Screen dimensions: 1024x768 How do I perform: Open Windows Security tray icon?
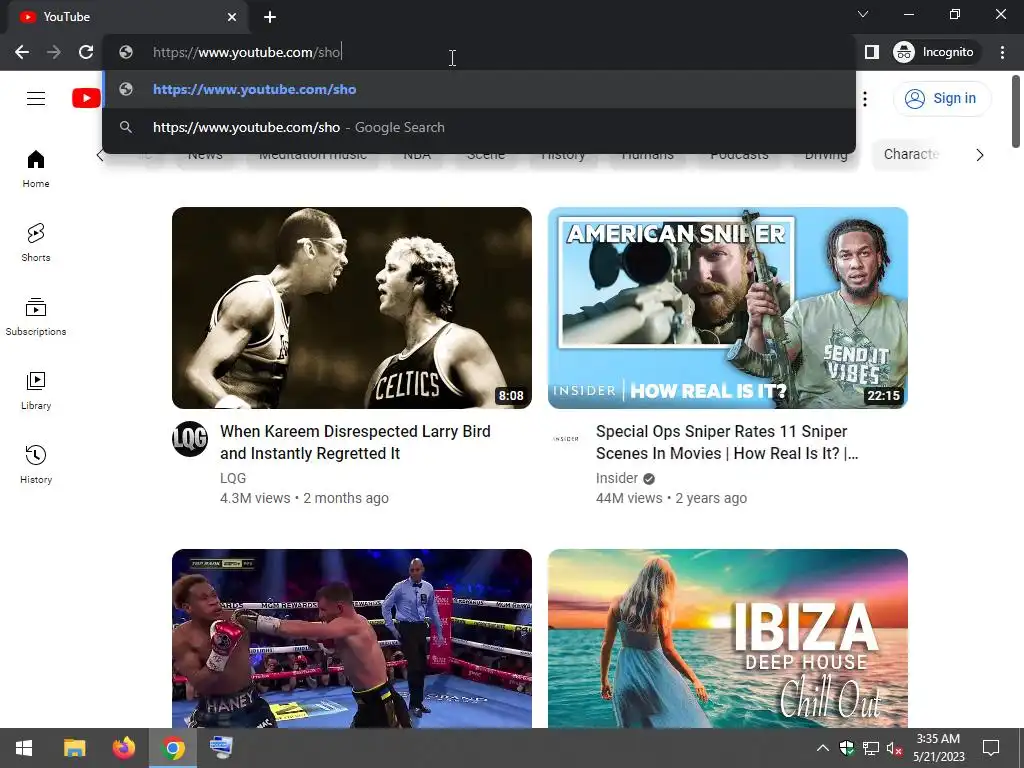click(x=846, y=748)
